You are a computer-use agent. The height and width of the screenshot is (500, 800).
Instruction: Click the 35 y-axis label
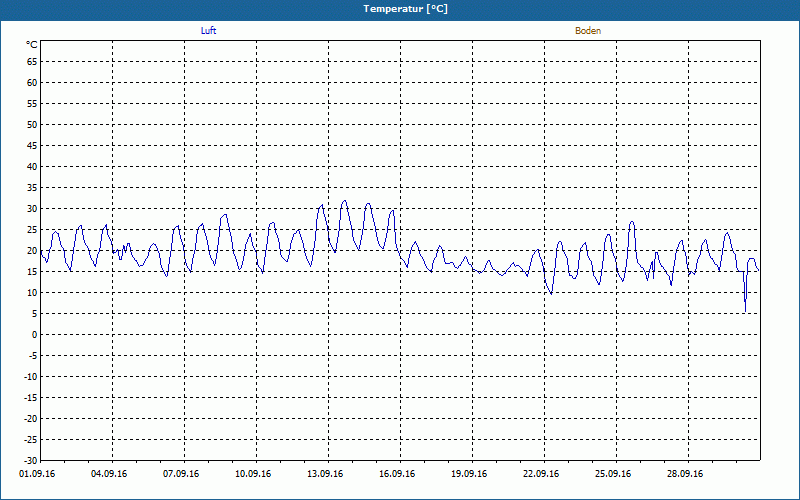coord(32,188)
